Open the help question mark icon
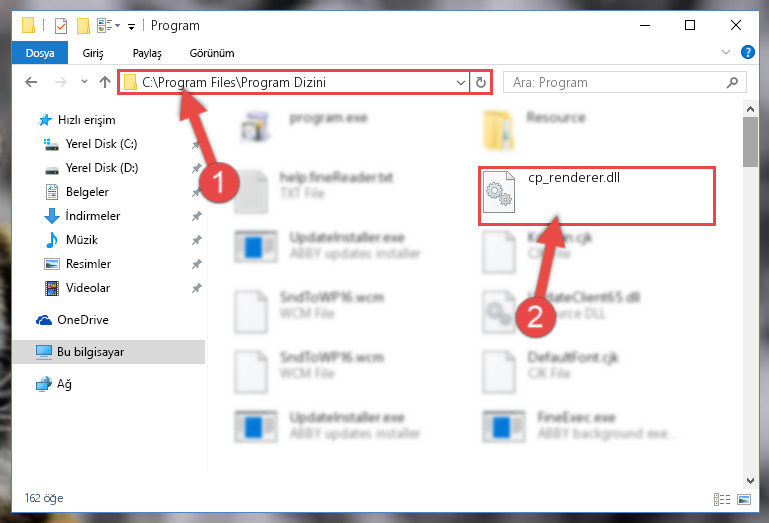This screenshot has height=523, width=769. 747,52
